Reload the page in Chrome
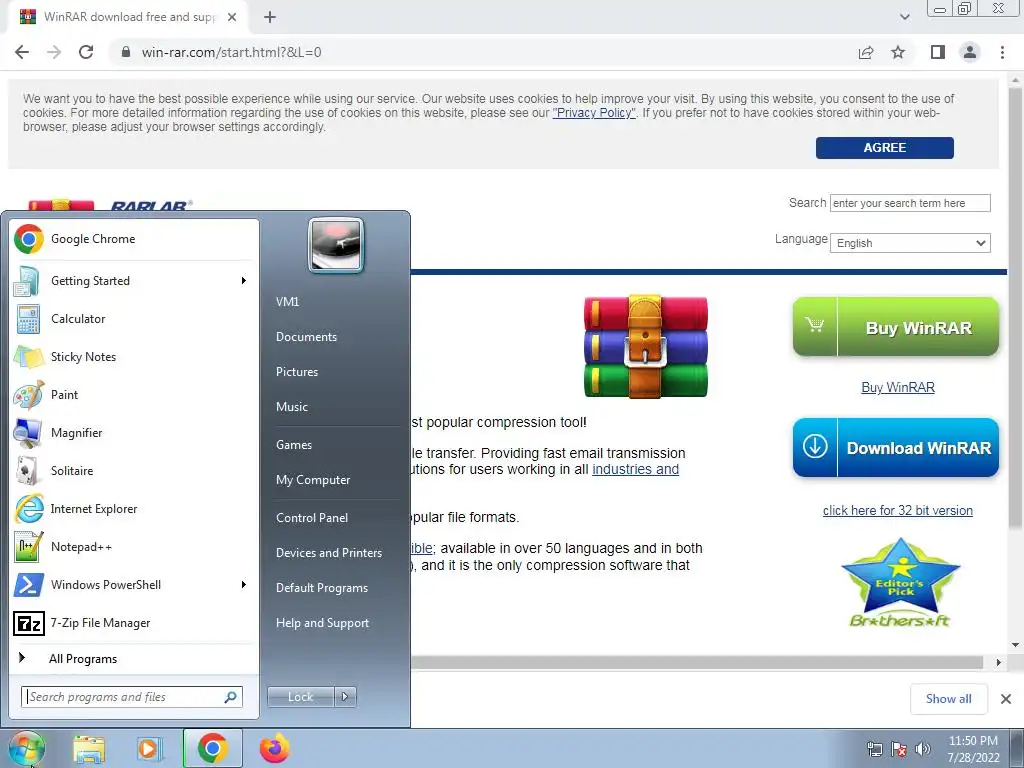Image resolution: width=1024 pixels, height=768 pixels. pos(86,52)
